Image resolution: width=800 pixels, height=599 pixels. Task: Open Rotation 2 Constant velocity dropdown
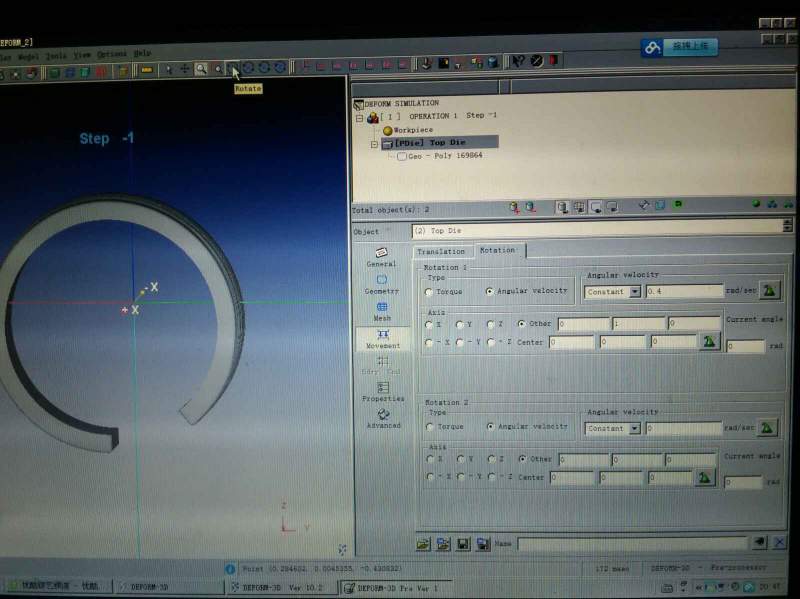pyautogui.click(x=634, y=428)
